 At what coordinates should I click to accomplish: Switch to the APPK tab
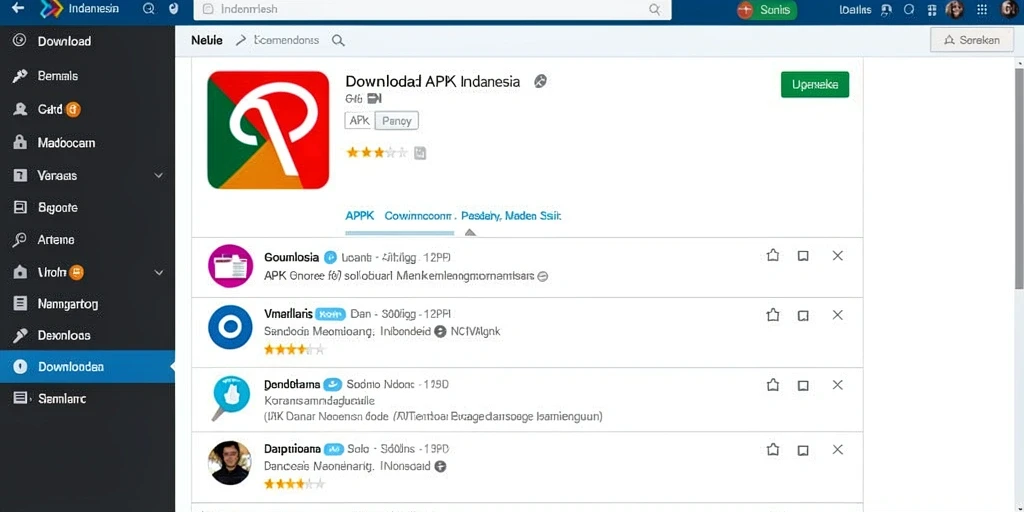(359, 216)
